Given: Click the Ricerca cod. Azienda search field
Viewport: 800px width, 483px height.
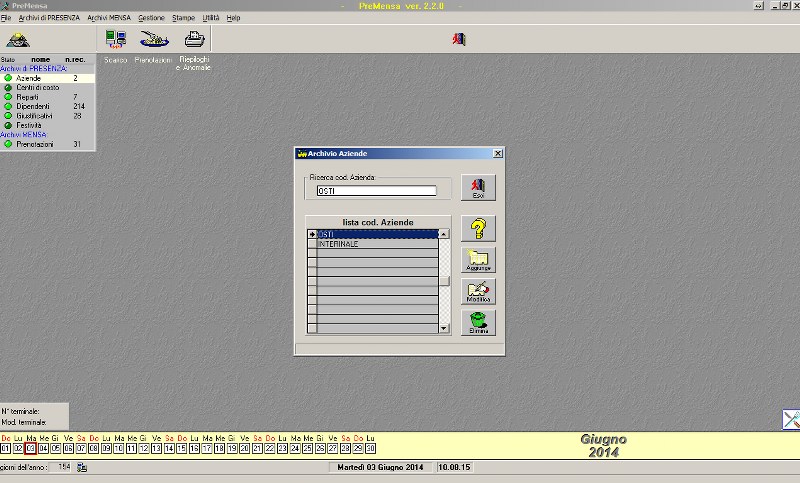Looking at the screenshot, I should click(377, 191).
